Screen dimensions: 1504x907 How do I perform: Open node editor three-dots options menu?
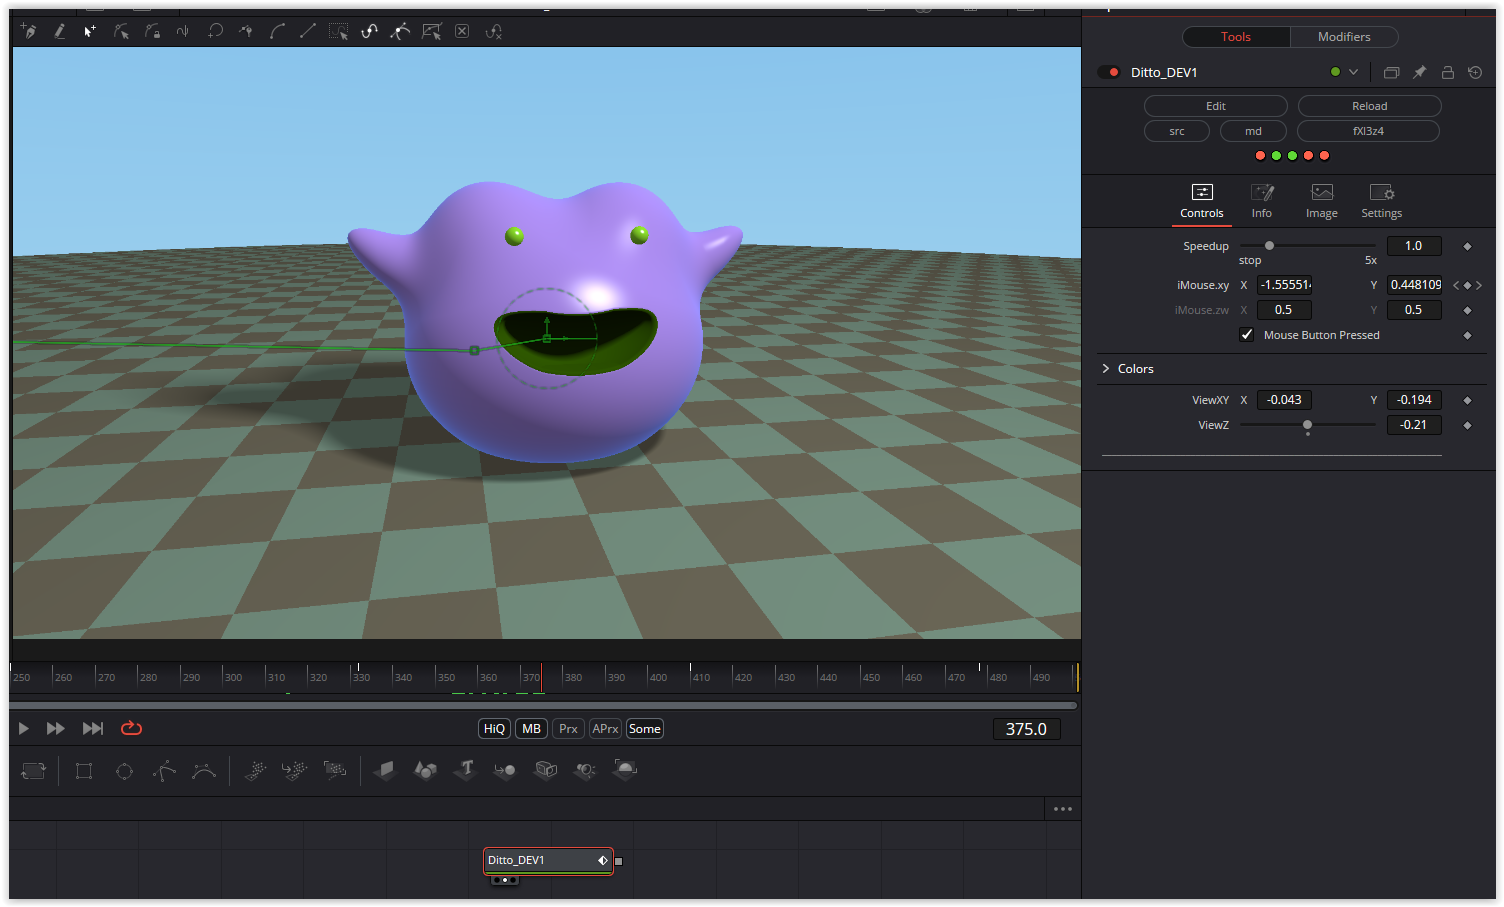coord(1062,809)
